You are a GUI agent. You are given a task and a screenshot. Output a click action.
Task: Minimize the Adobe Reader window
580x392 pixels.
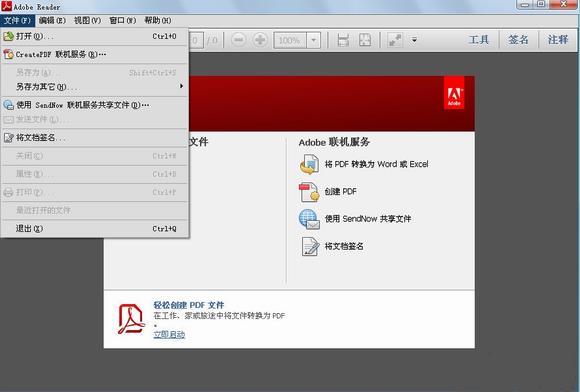[525, 5]
